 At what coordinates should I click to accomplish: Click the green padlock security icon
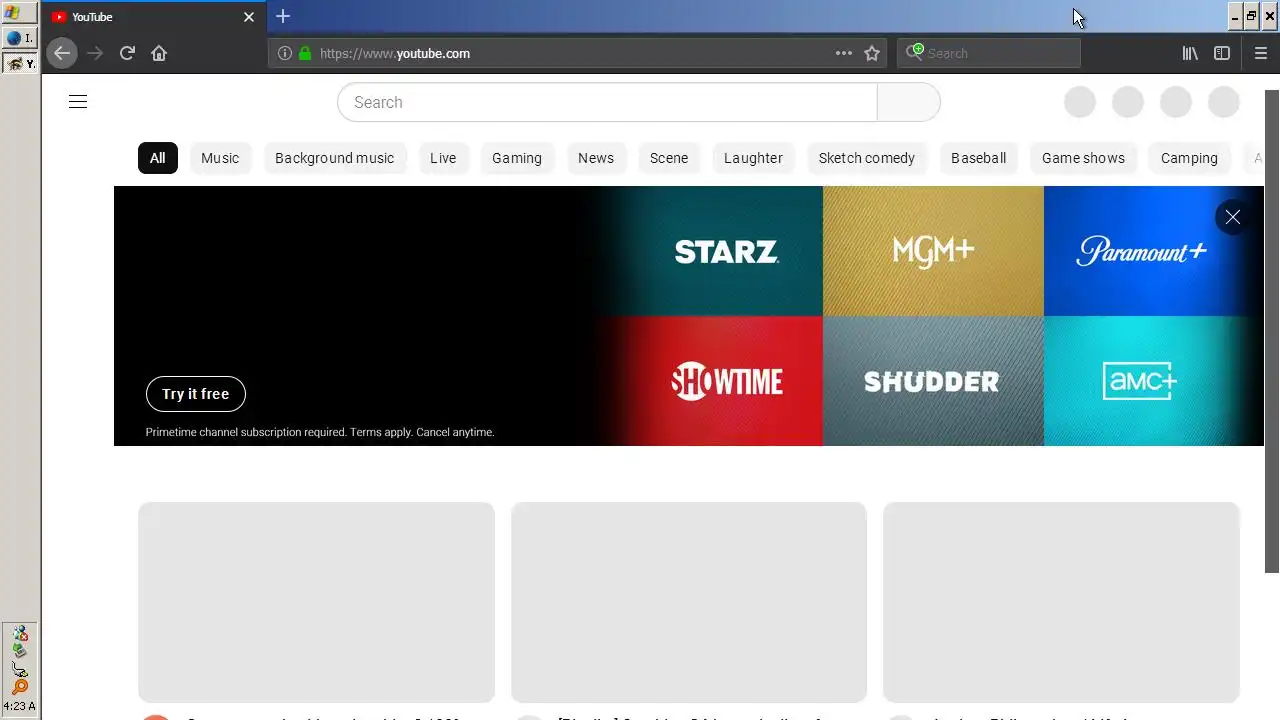click(x=305, y=53)
